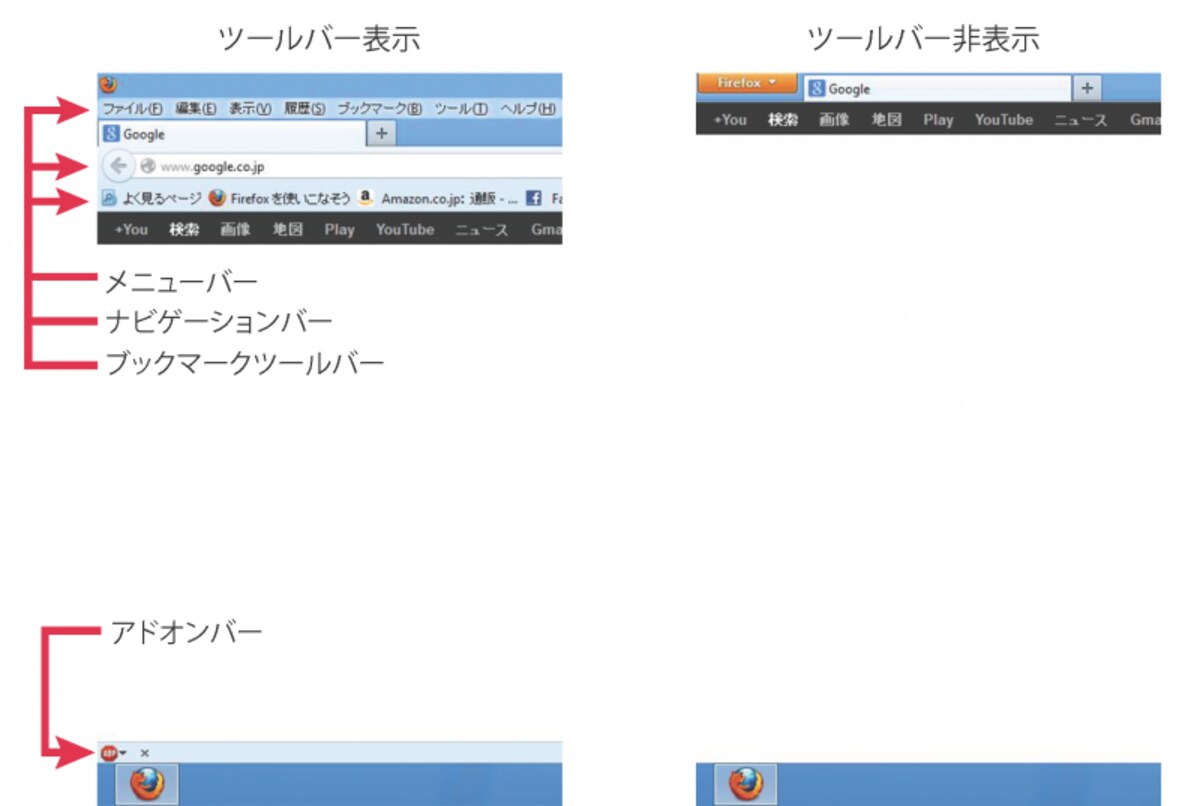Open Adblock Plus dropdown arrow in add-on bar
The height and width of the screenshot is (806, 1200).
[122, 753]
